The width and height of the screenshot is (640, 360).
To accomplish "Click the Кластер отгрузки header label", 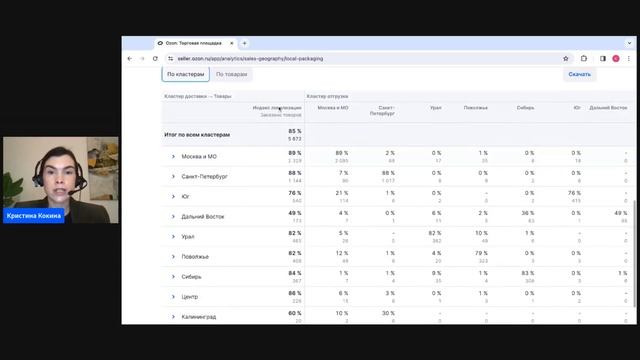I will (327, 96).
